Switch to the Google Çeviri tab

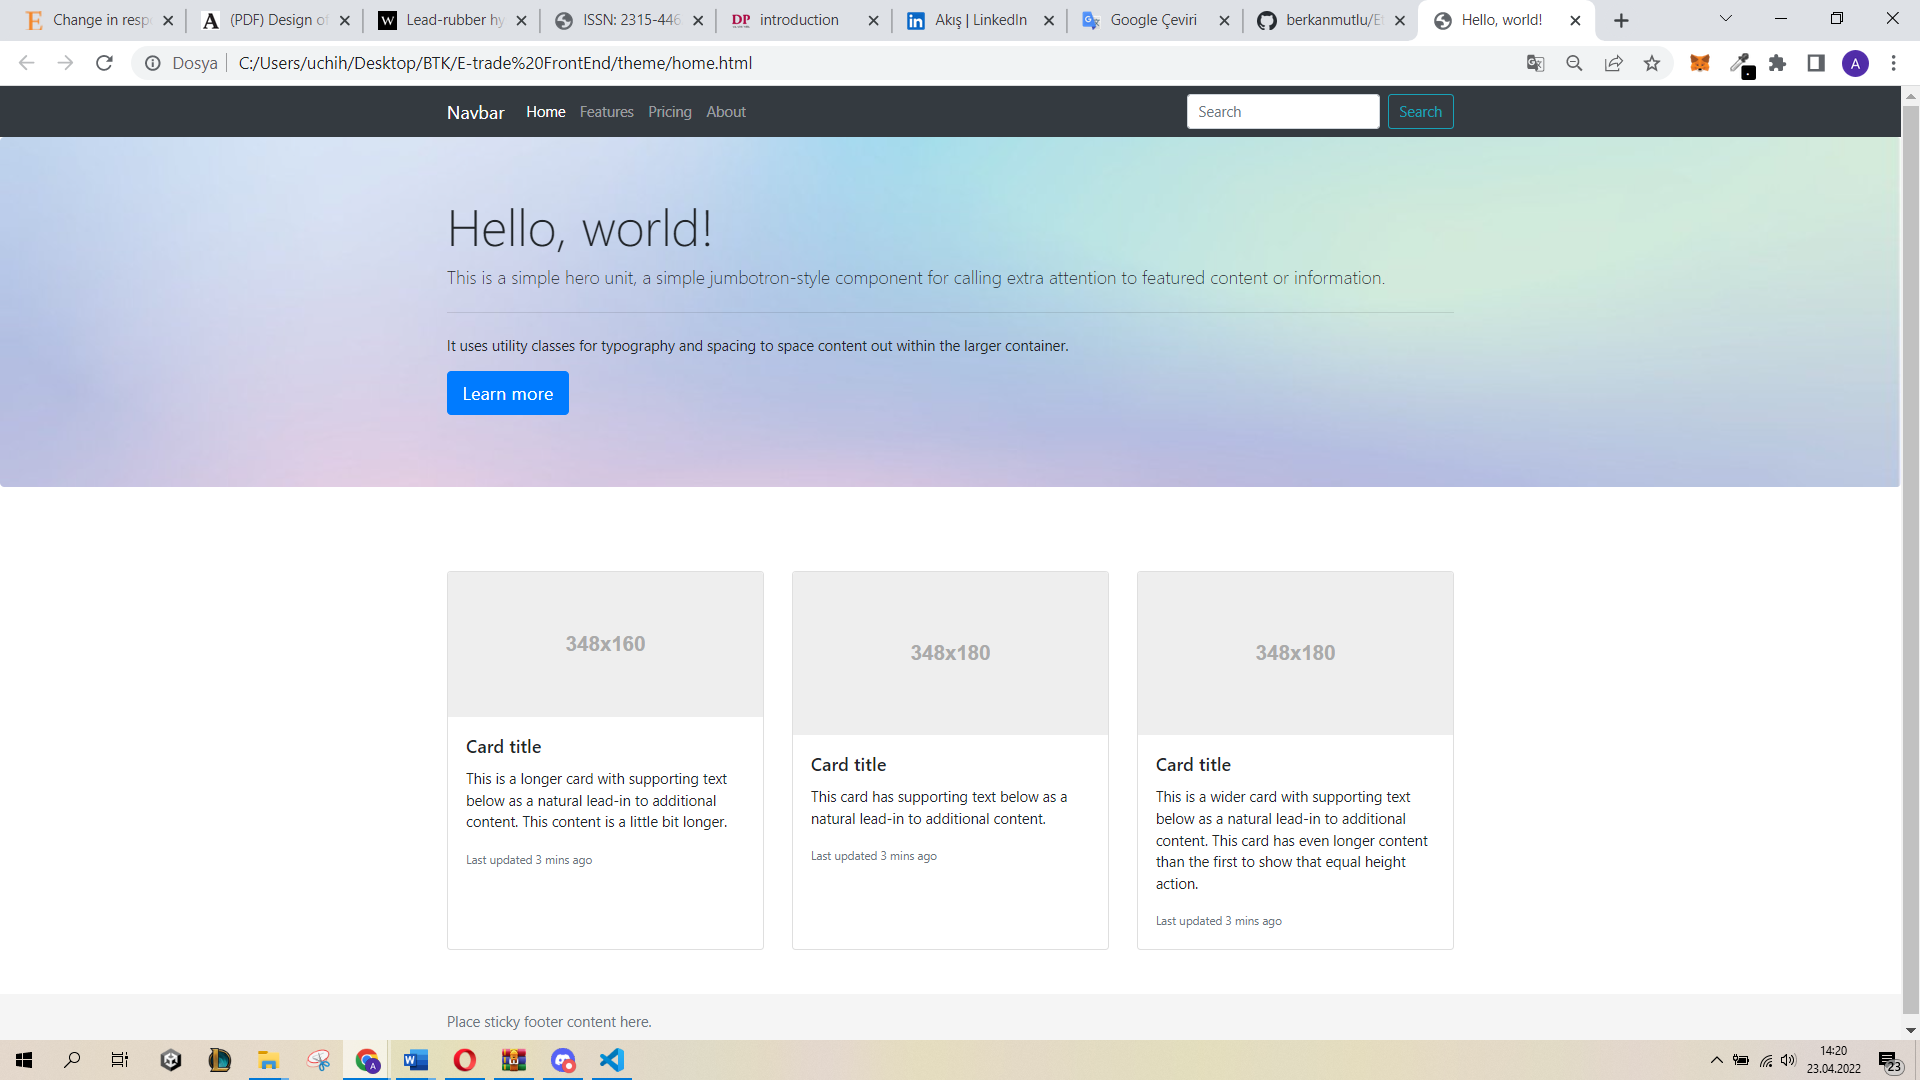pos(1153,20)
